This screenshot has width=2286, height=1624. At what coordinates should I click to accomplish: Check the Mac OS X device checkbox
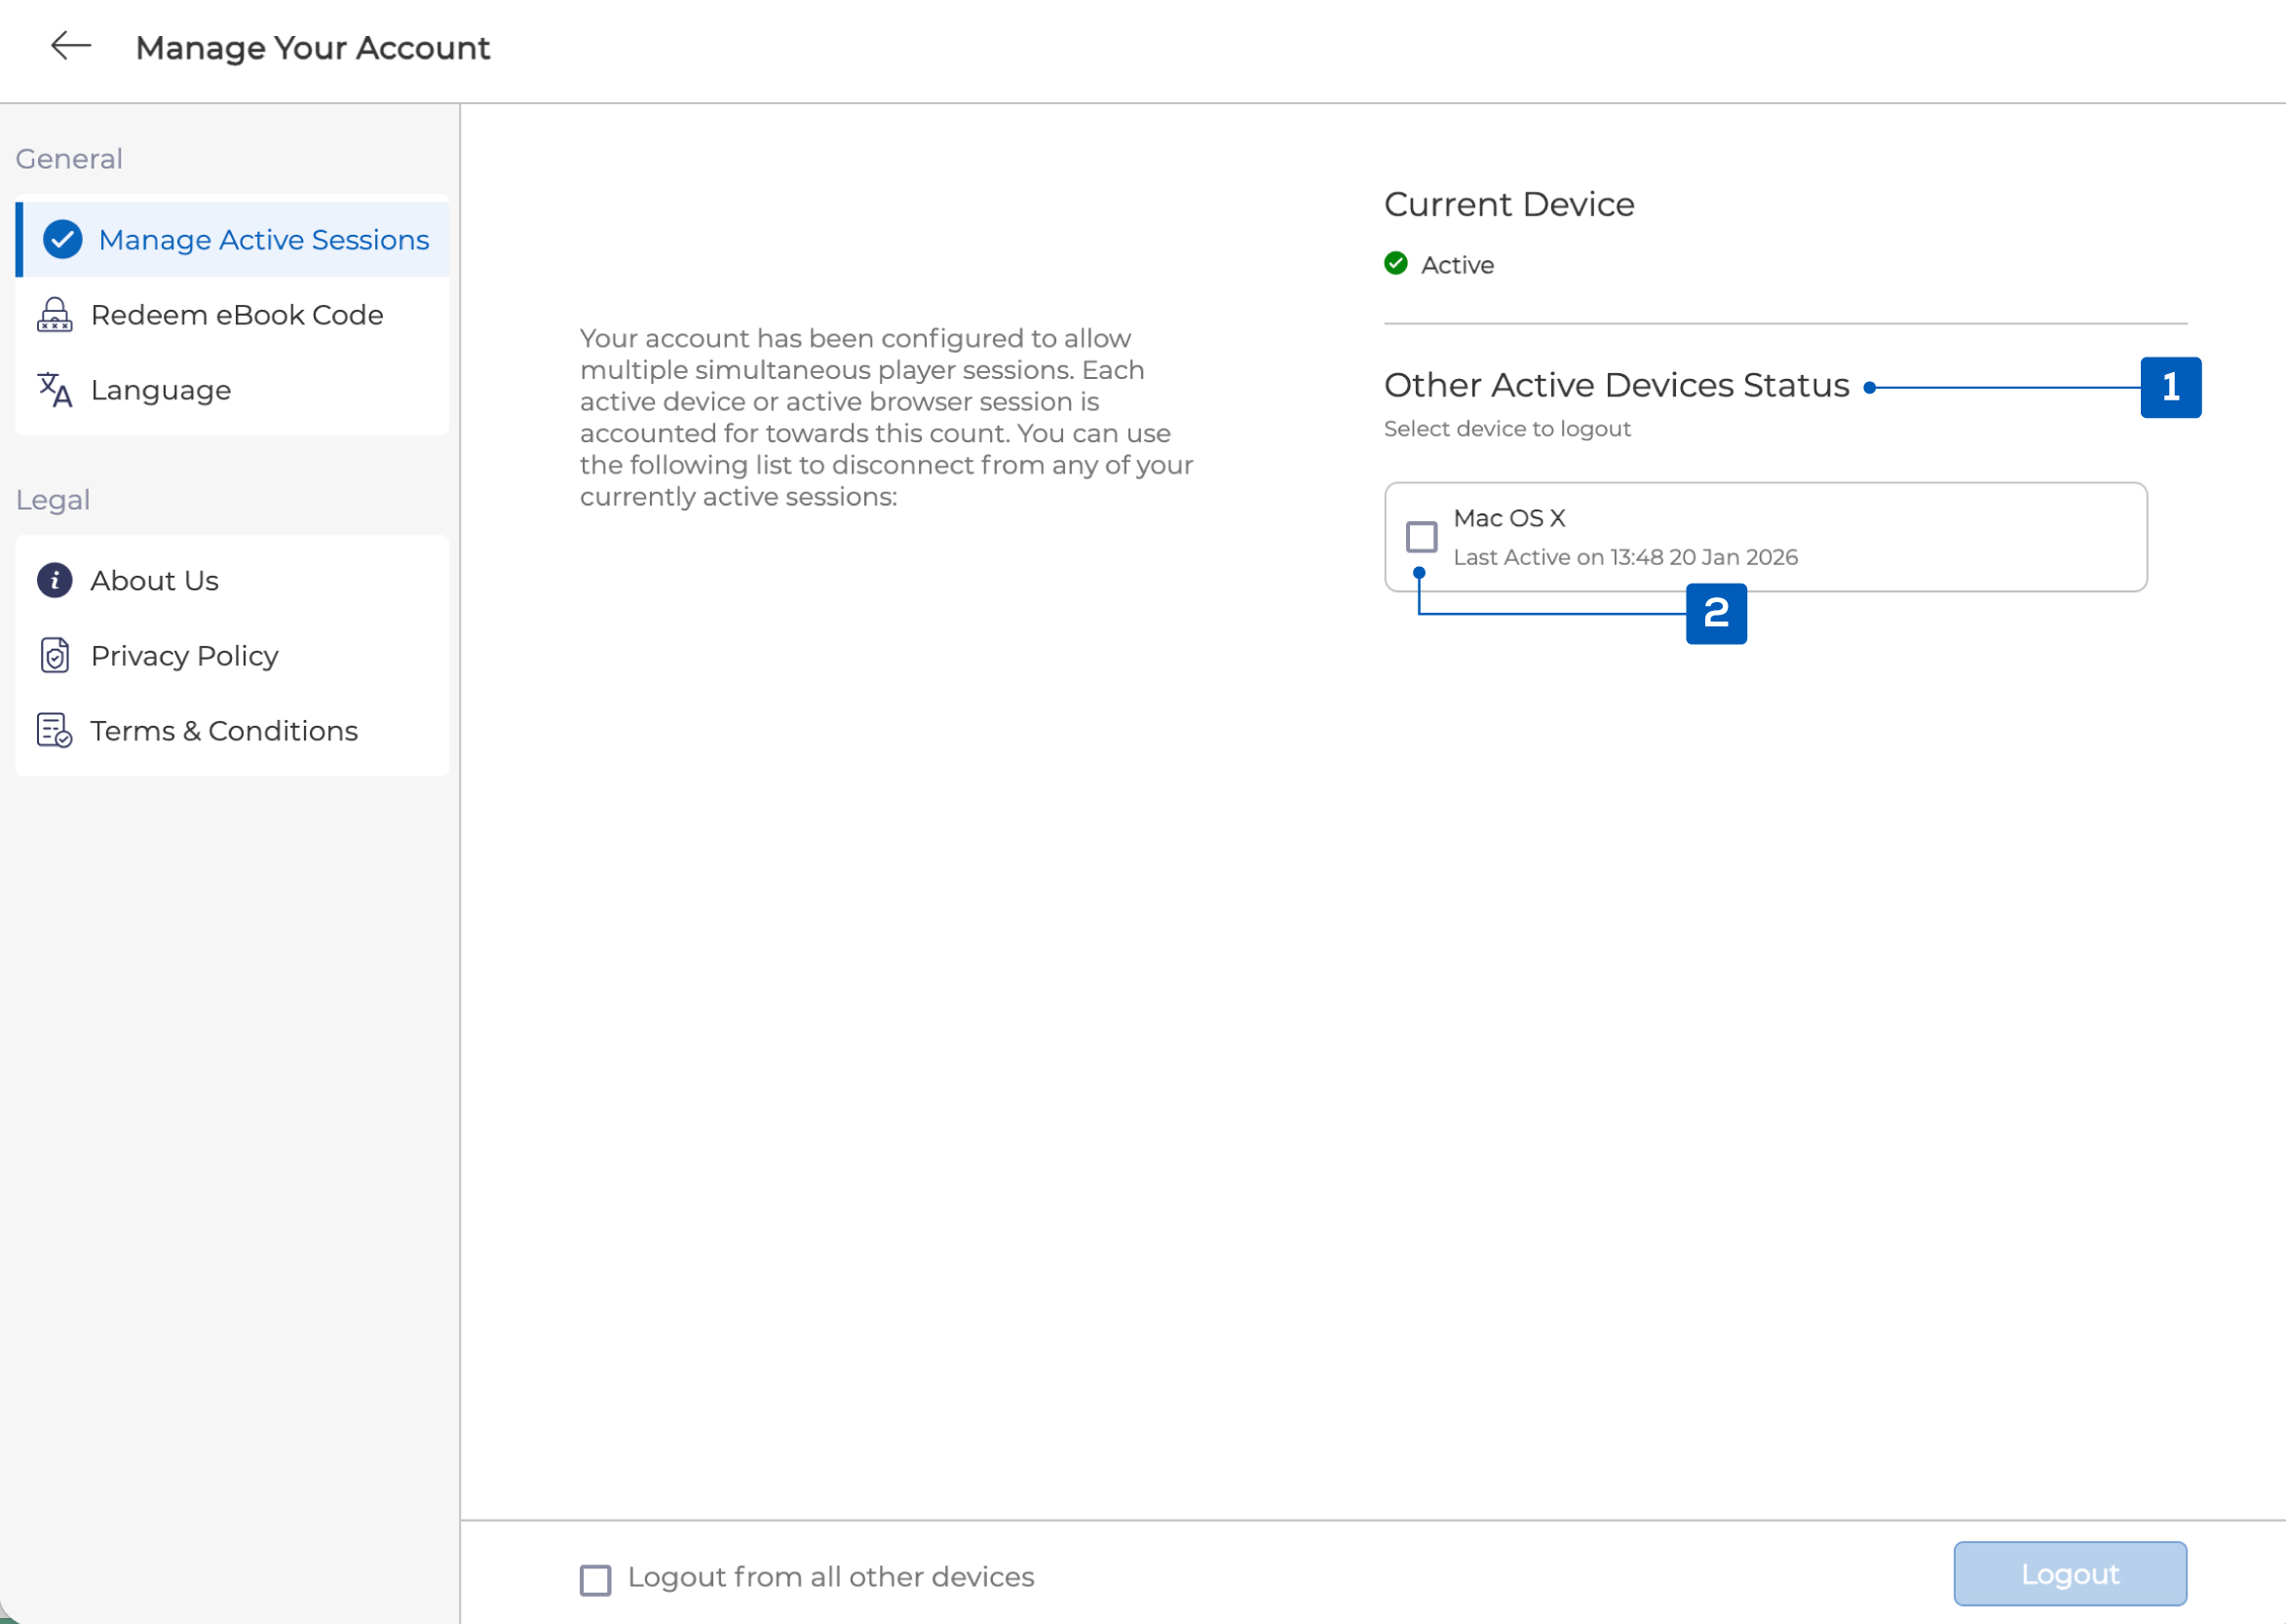(1421, 537)
